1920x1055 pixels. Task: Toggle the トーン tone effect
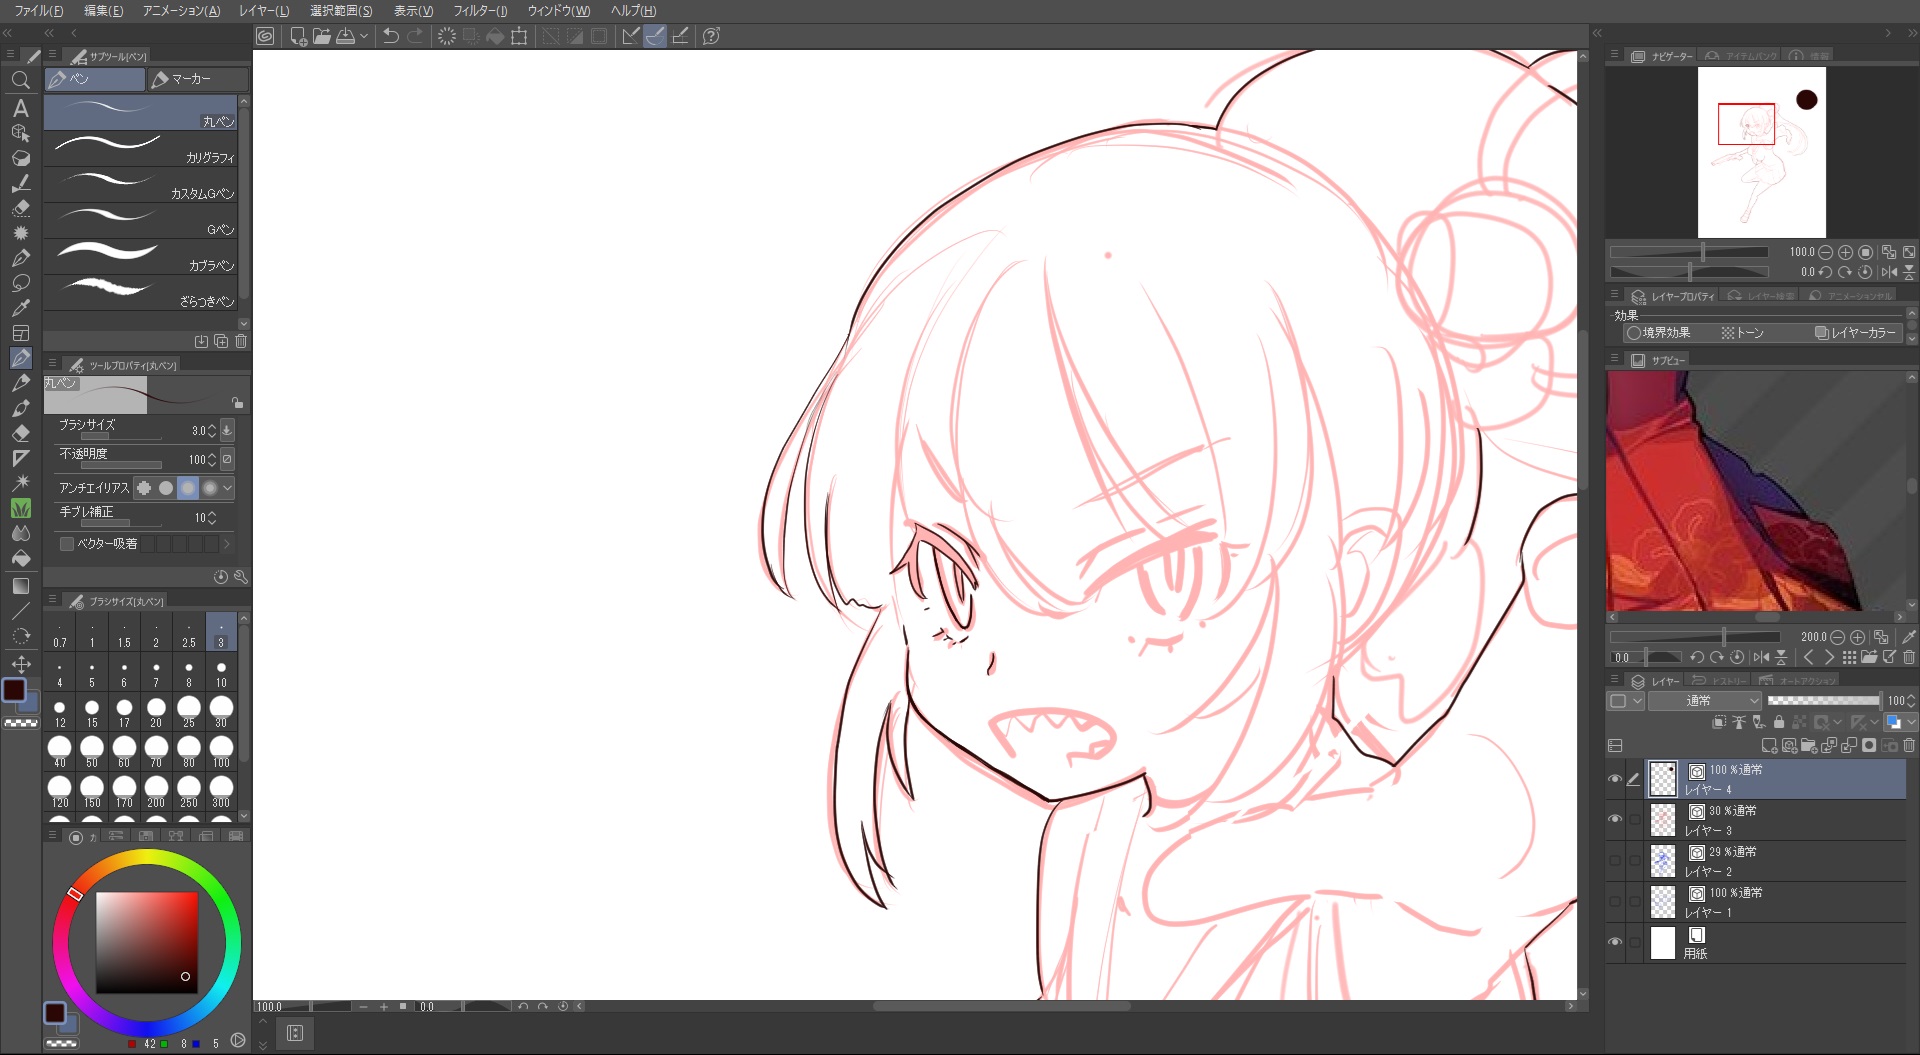point(1742,333)
